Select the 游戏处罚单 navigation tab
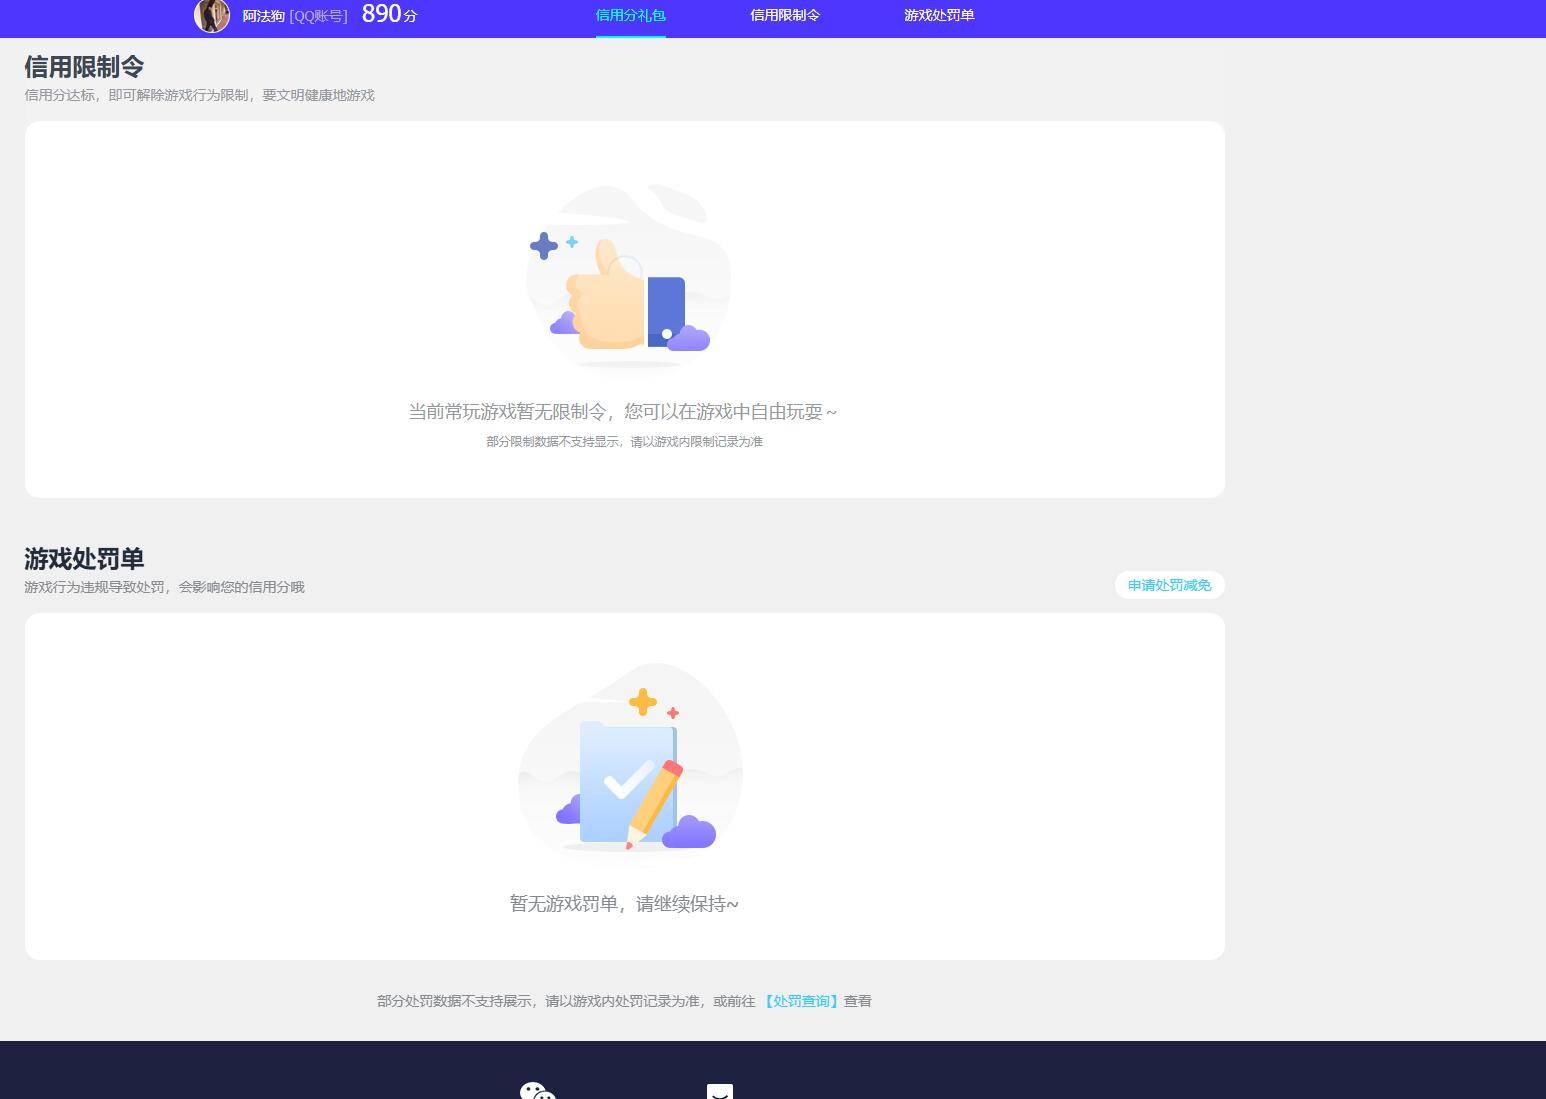1546x1099 pixels. click(x=938, y=15)
